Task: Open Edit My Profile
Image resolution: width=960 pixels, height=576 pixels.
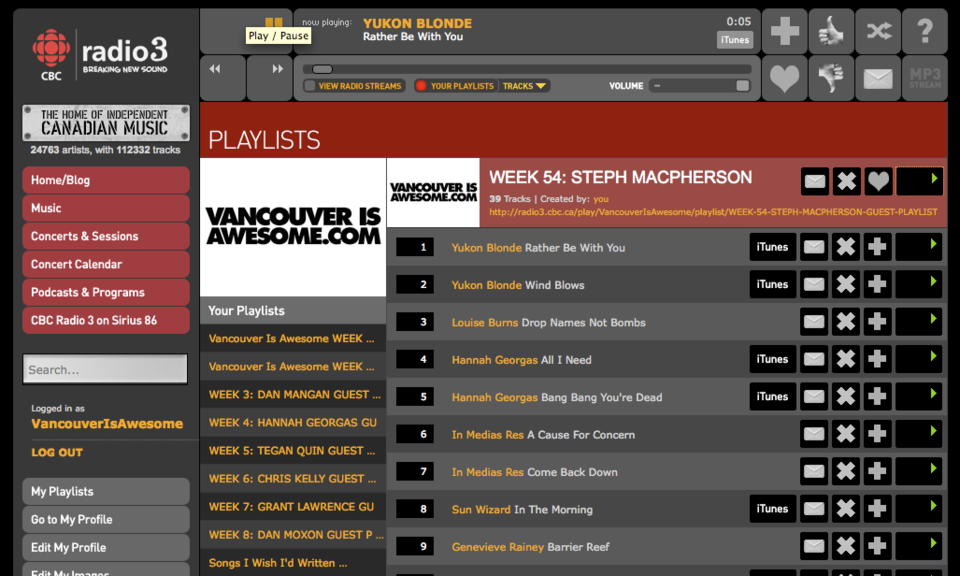Action: 106,548
